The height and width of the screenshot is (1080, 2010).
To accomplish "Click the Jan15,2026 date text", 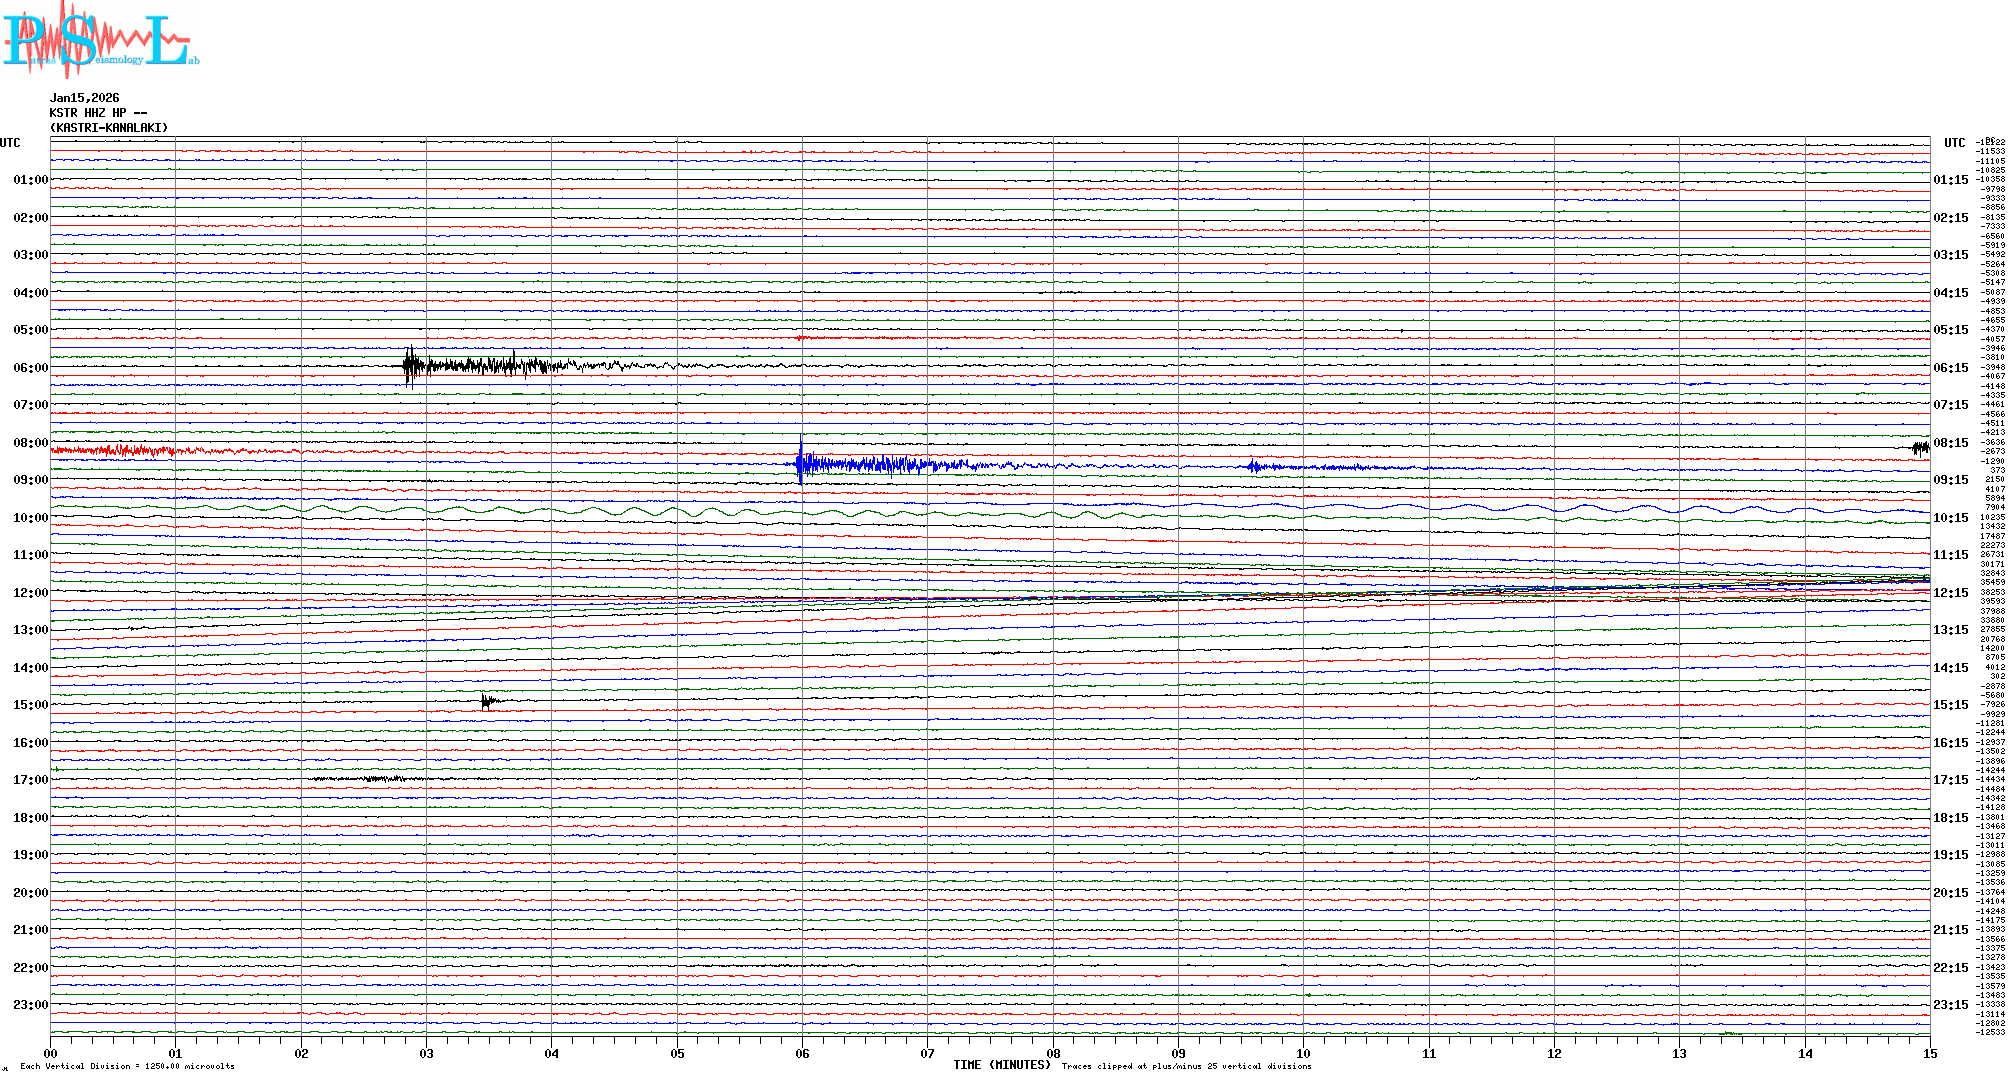I will (x=85, y=98).
